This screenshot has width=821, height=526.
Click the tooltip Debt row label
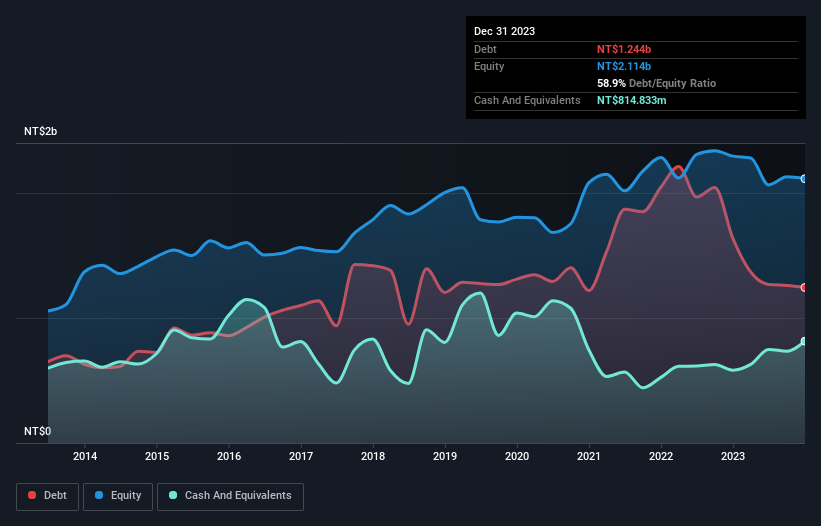coord(485,49)
